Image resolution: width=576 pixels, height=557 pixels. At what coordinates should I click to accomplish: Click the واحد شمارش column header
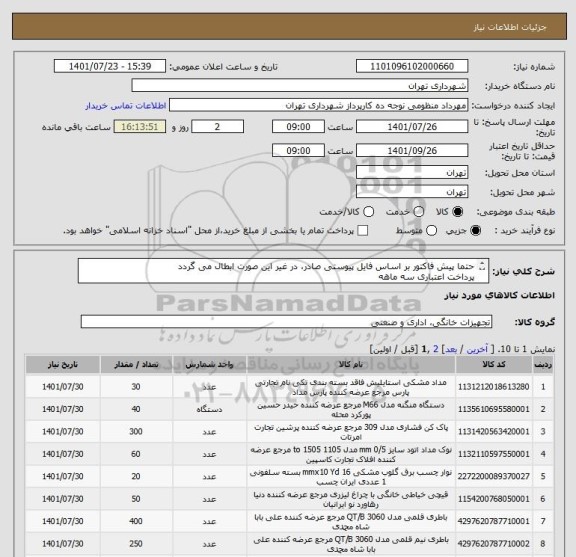tap(209, 364)
